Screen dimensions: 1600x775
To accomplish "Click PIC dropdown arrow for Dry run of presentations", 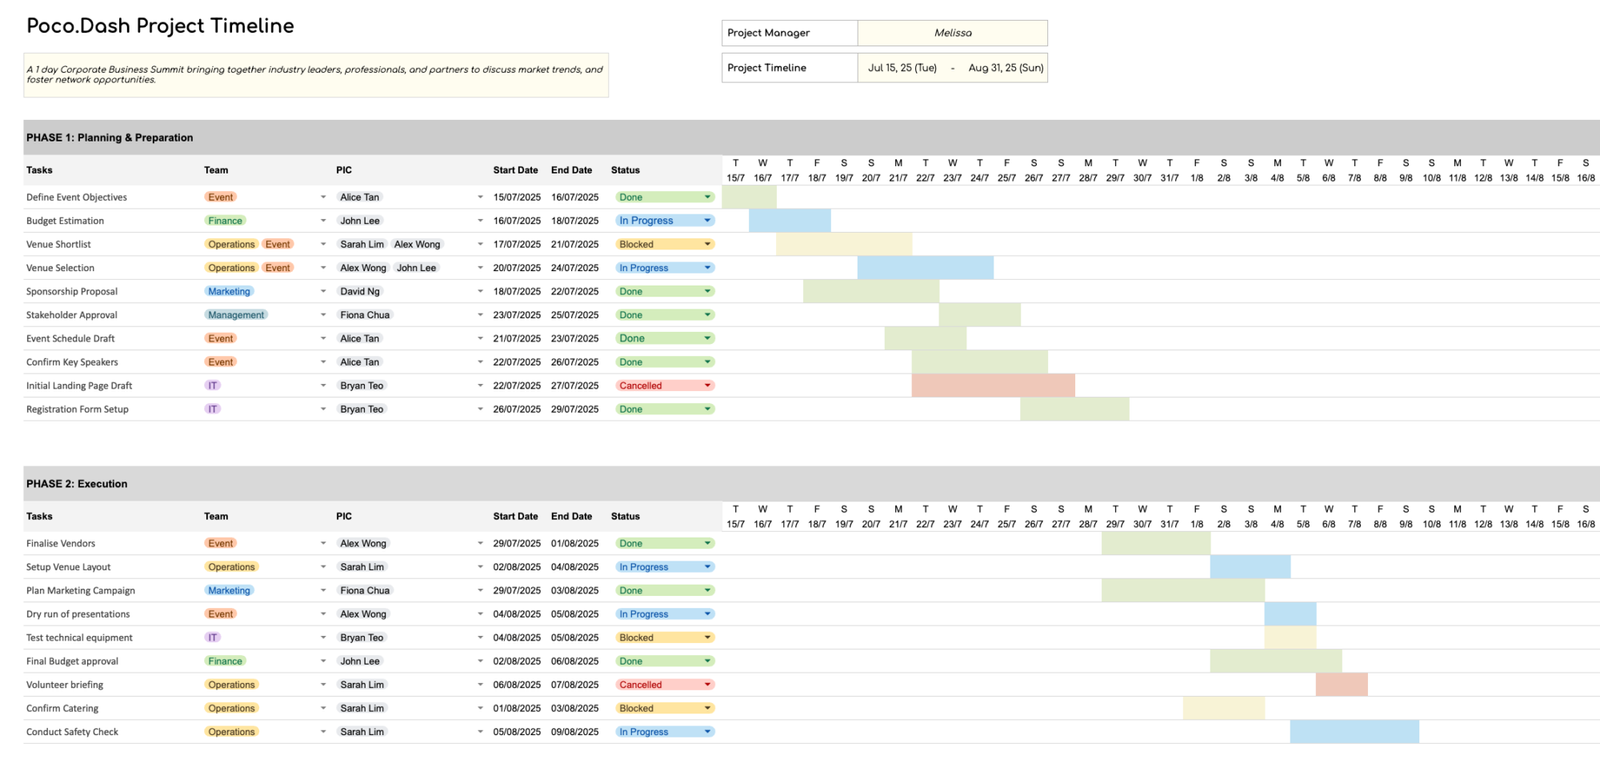I will [480, 614].
